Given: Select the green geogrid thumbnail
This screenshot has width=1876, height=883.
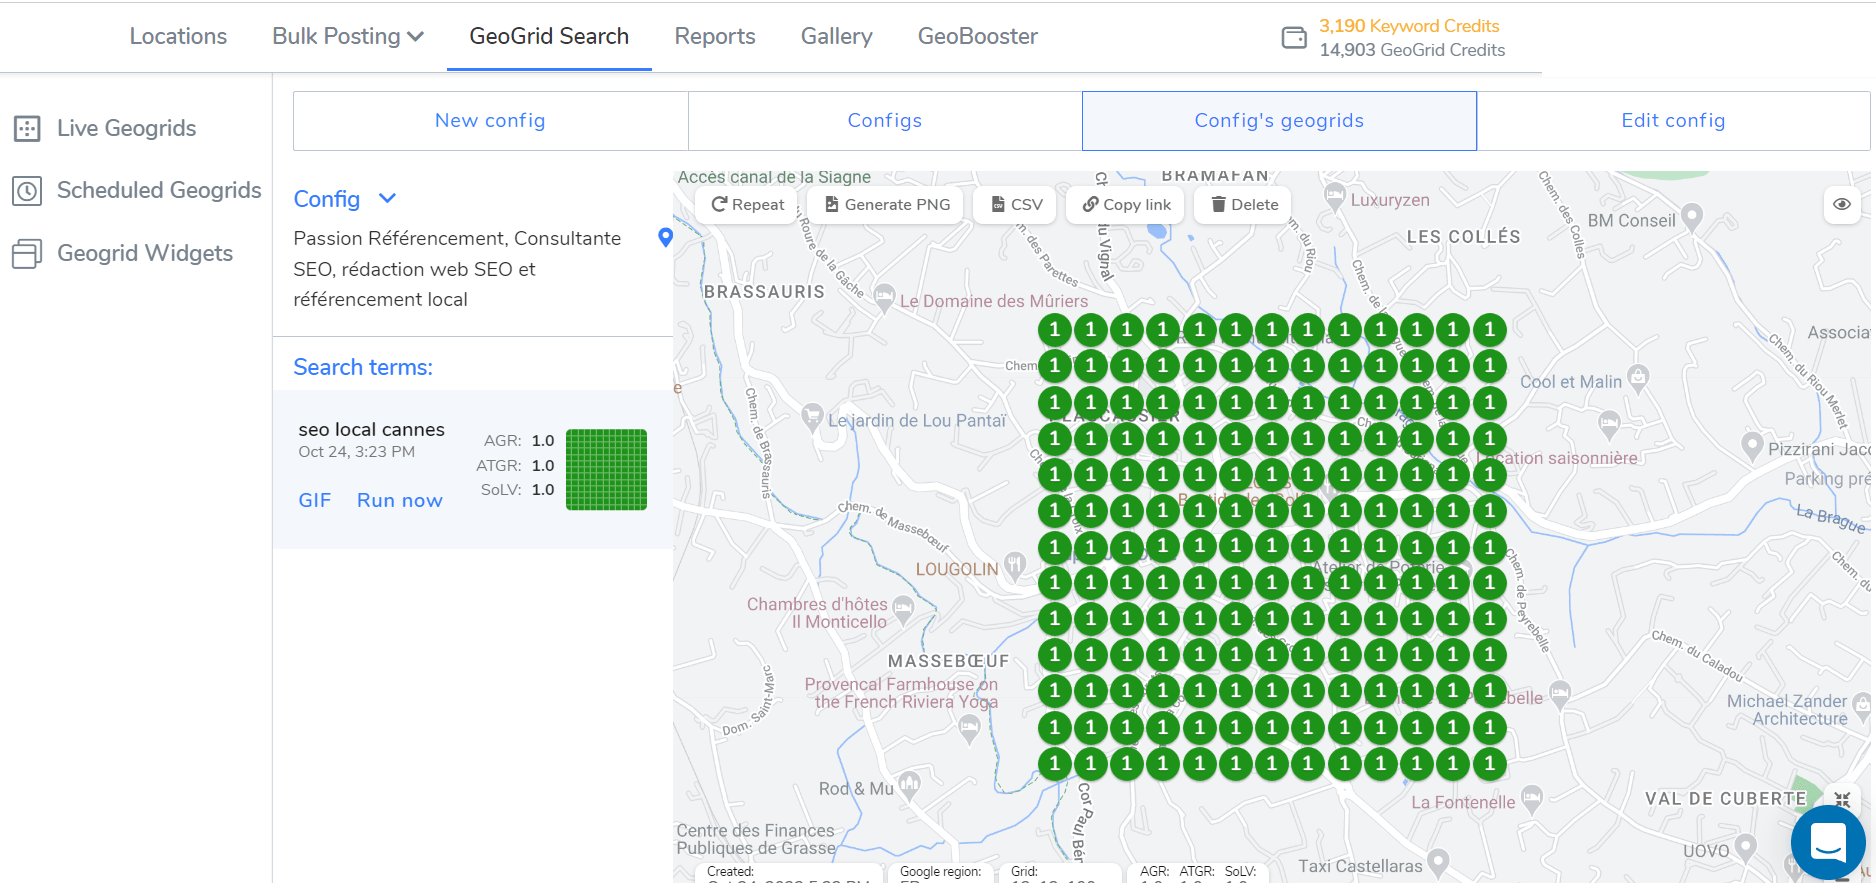Looking at the screenshot, I should (606, 470).
